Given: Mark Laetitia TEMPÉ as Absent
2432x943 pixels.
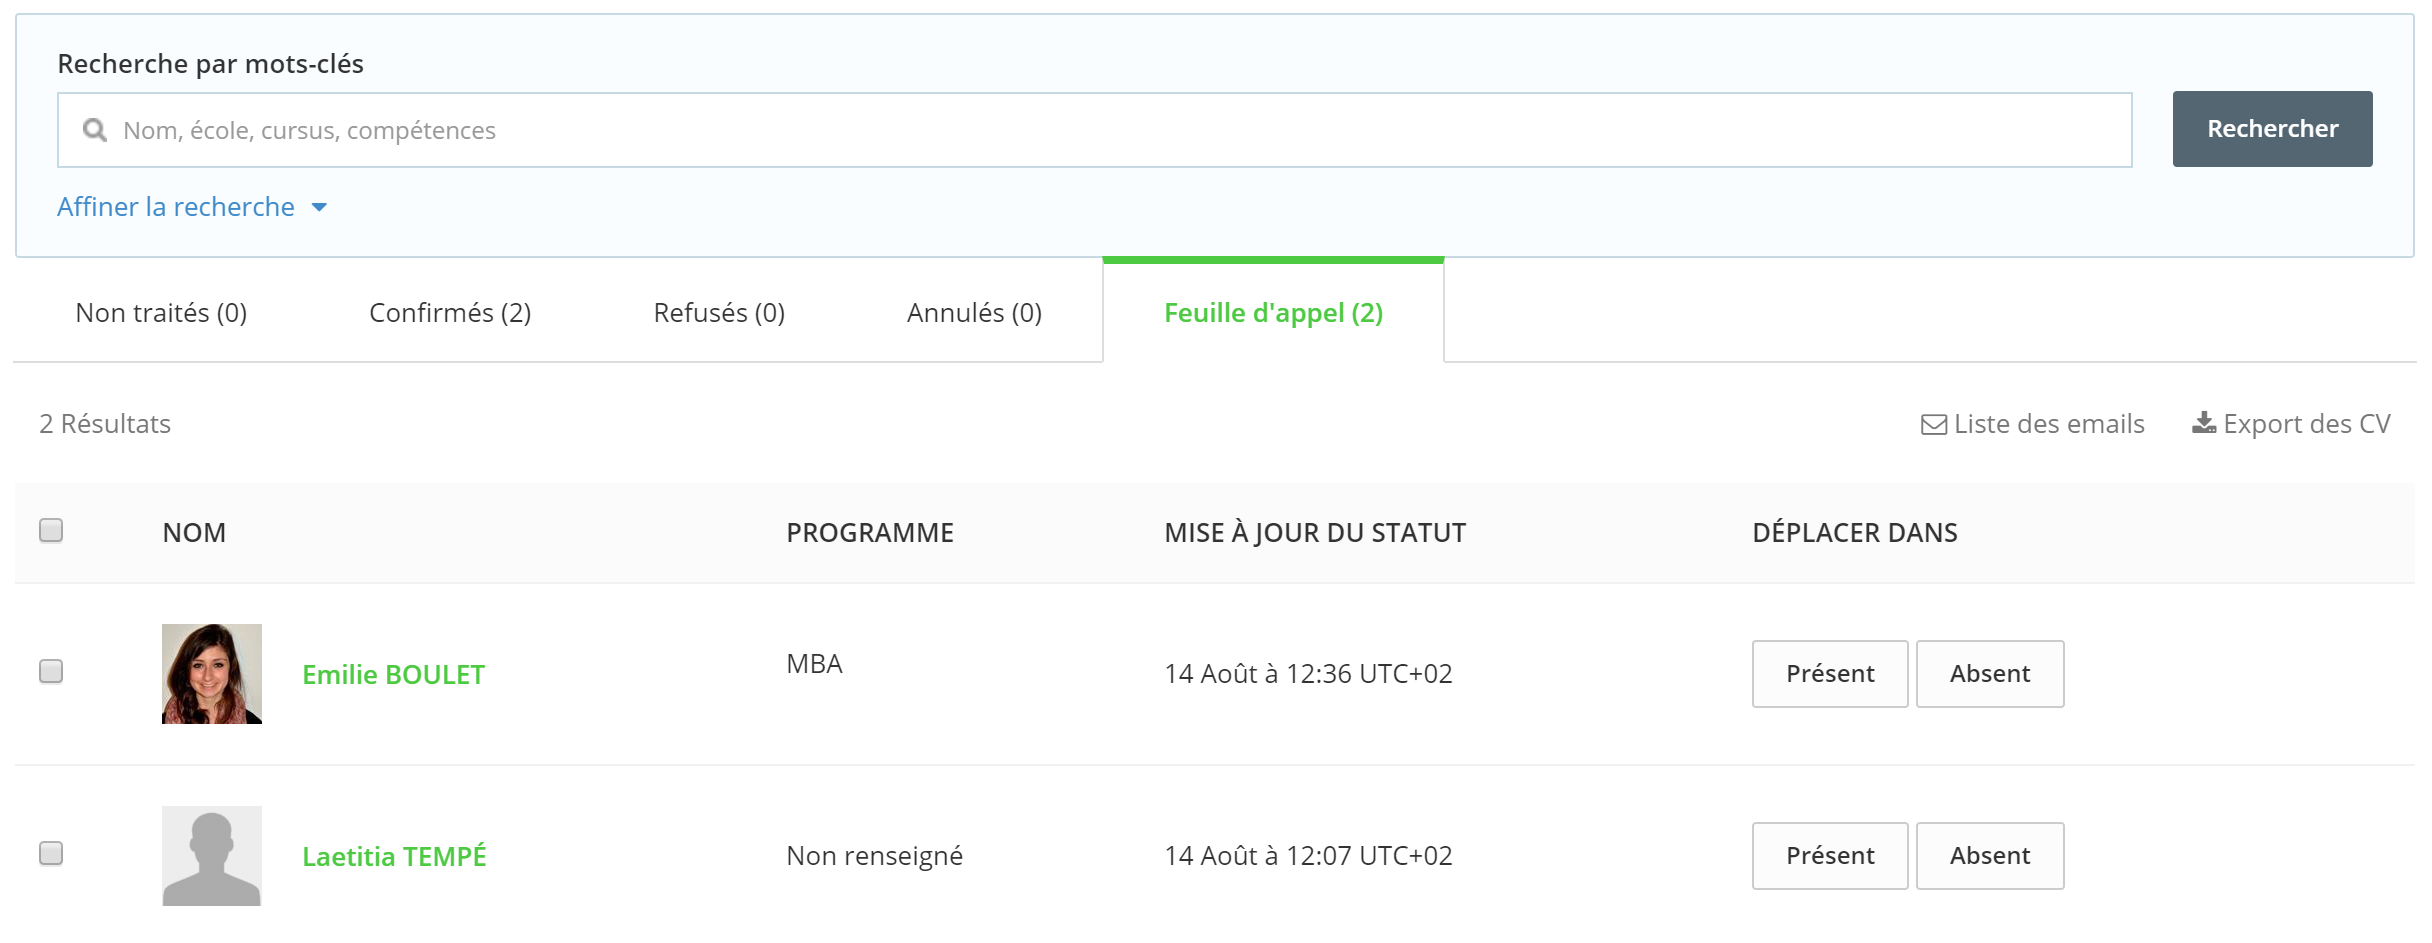Looking at the screenshot, I should pos(1990,856).
